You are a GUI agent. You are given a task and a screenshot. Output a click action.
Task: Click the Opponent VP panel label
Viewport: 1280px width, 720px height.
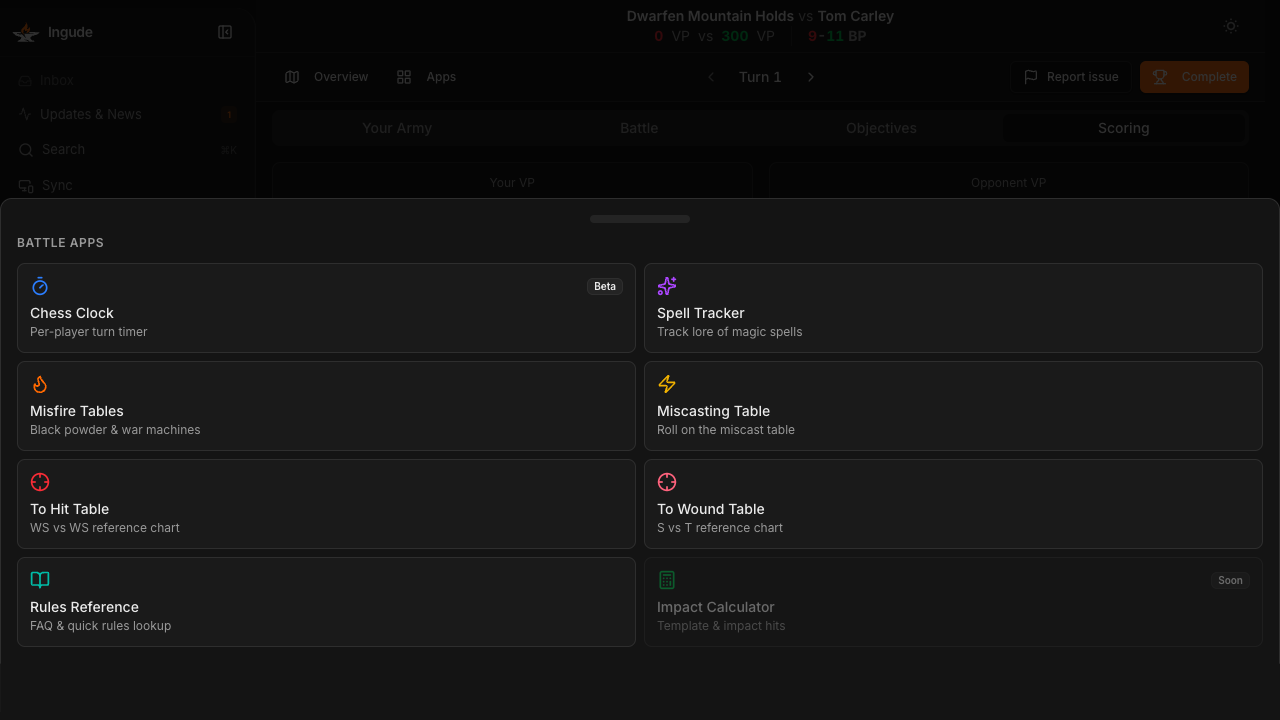tap(1008, 183)
